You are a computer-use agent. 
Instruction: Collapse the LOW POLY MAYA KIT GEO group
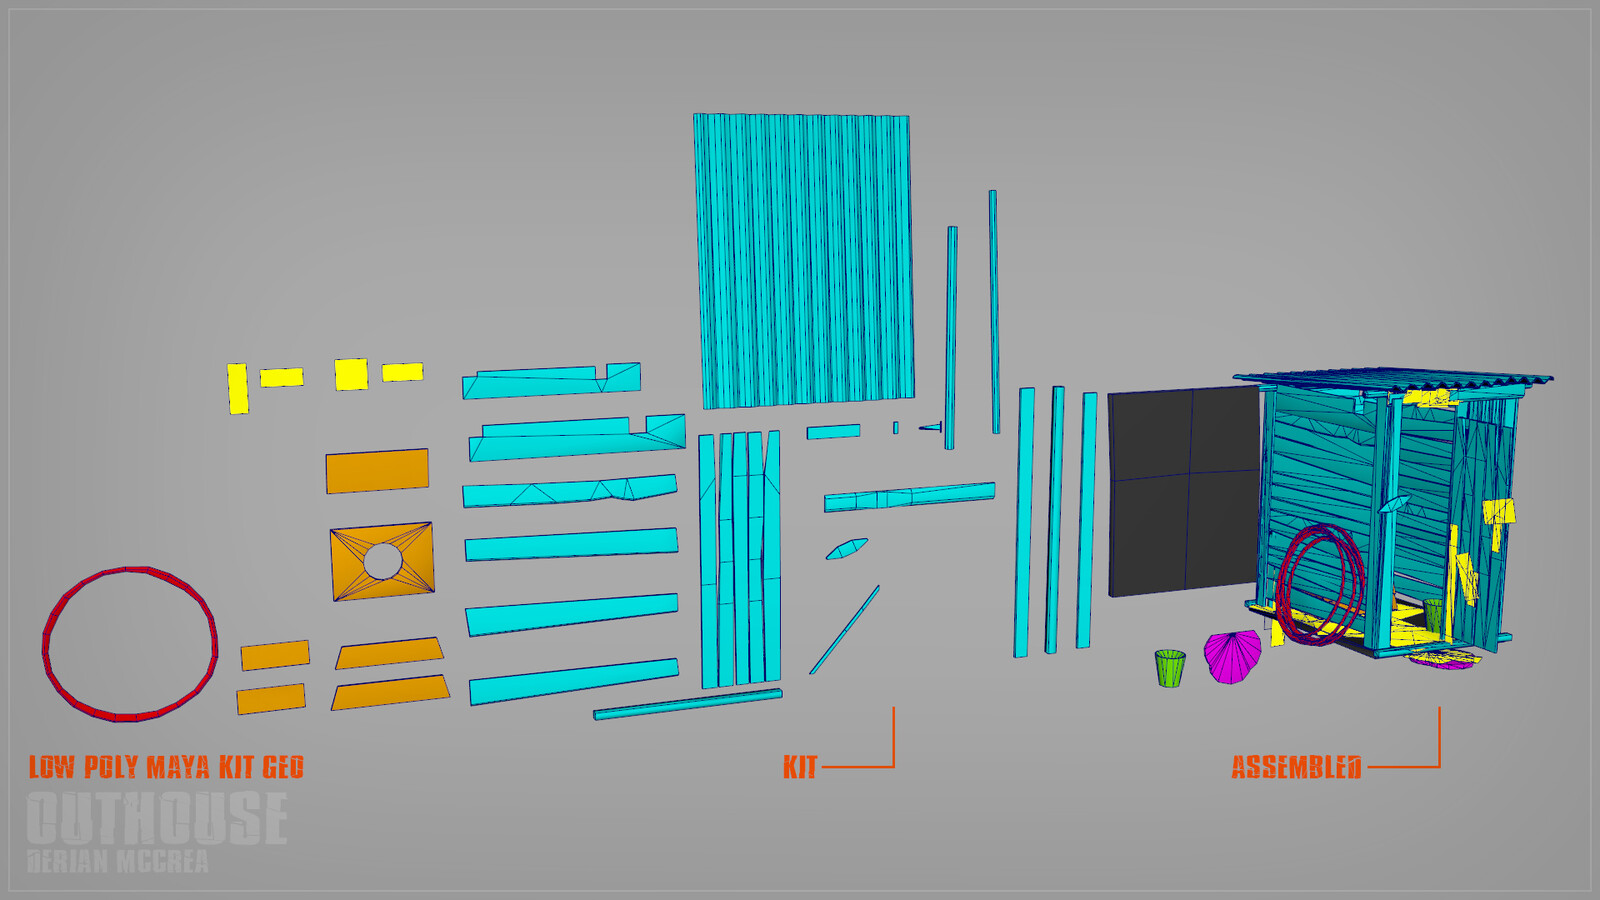click(x=168, y=764)
